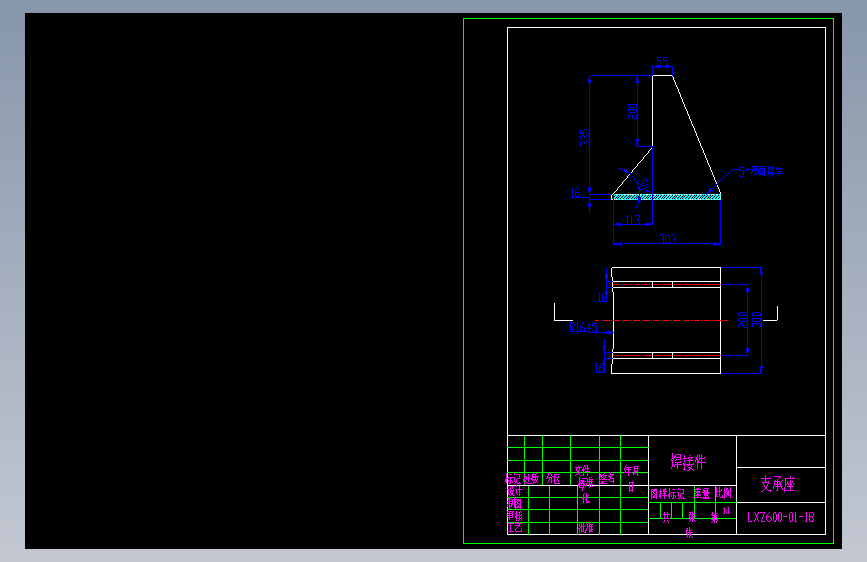Select the 重量 title block label
The width and height of the screenshot is (867, 562).
pyautogui.click(x=702, y=493)
